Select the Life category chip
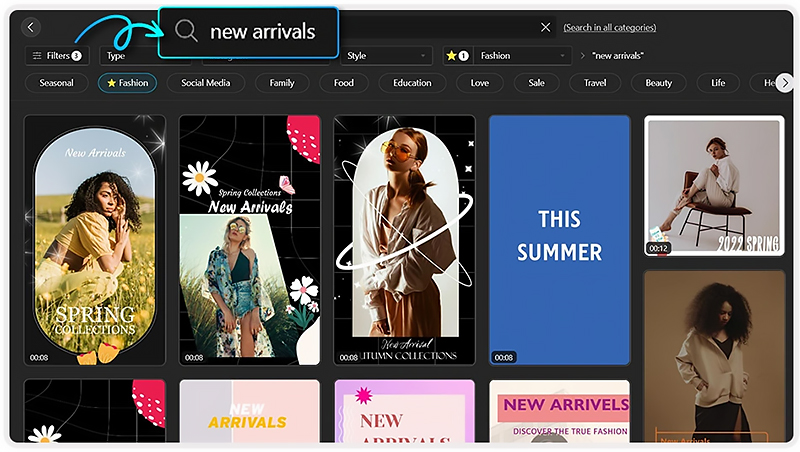800x452 pixels. point(718,83)
